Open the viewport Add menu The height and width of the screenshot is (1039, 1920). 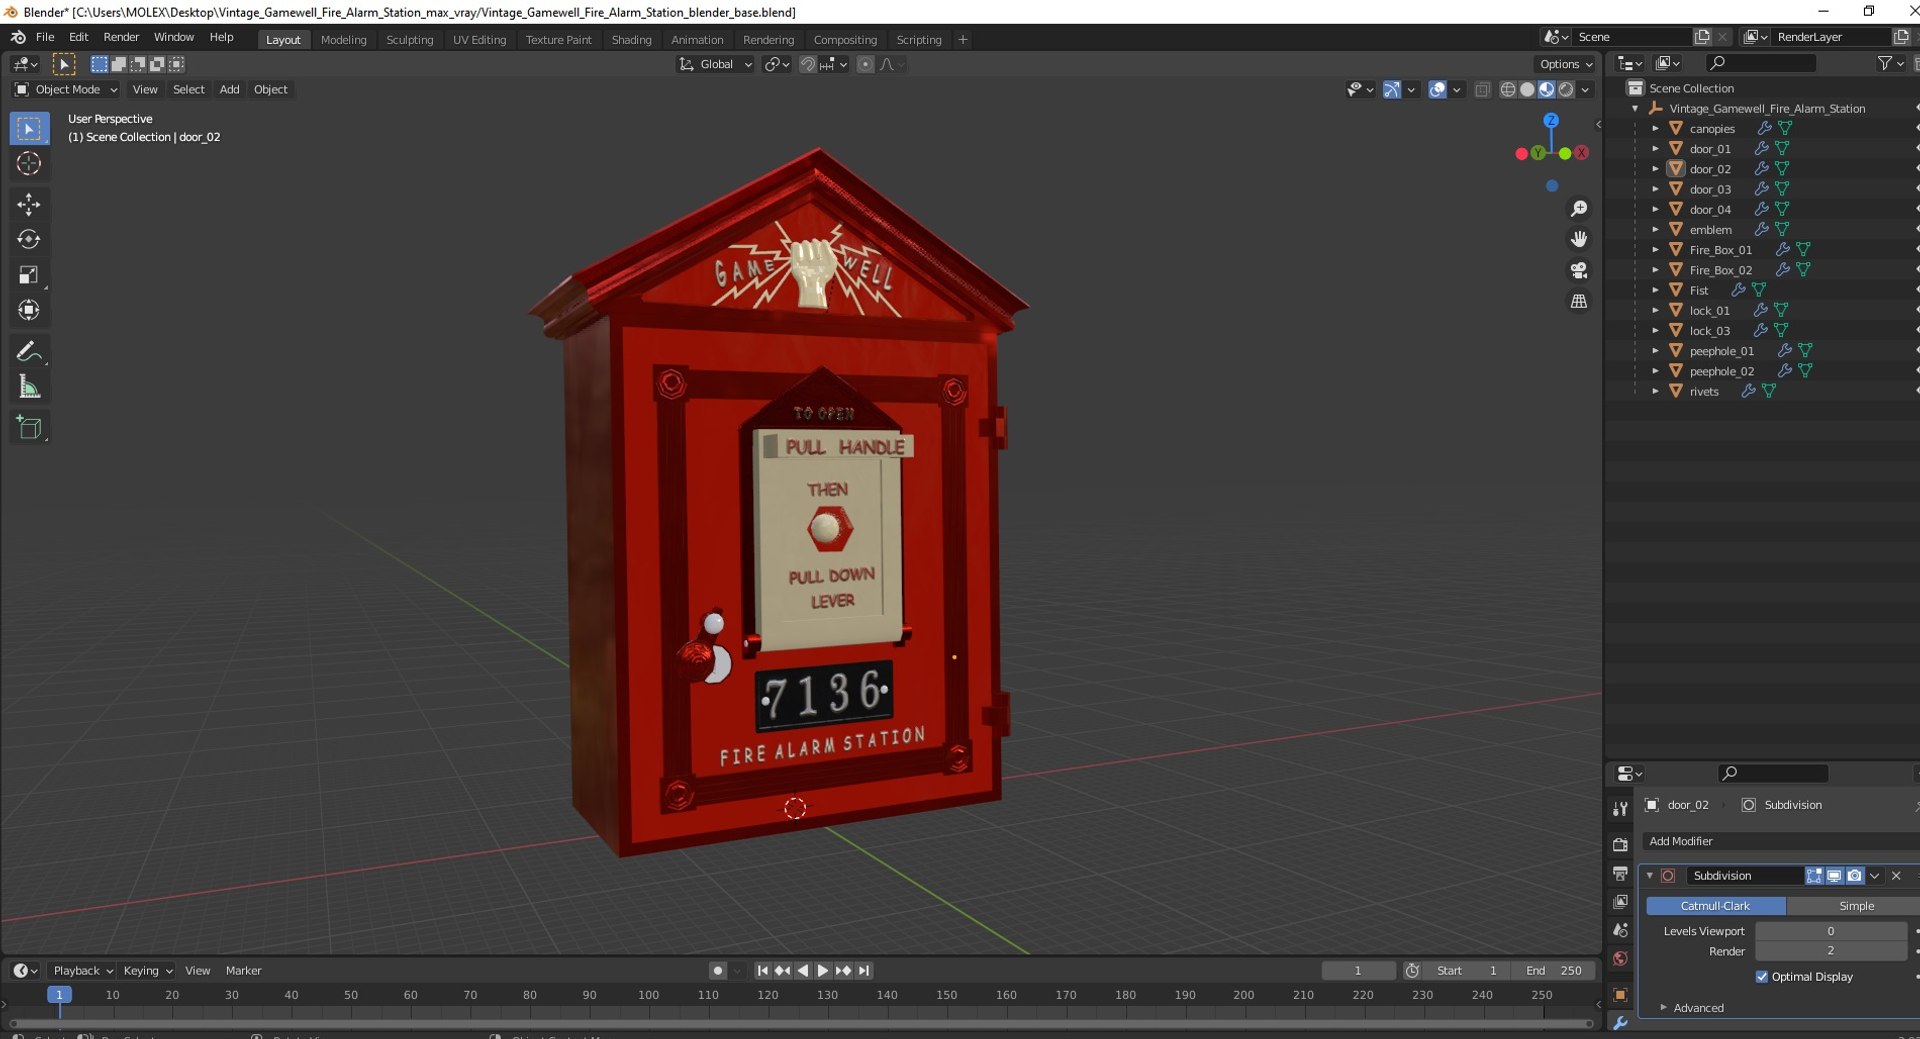(229, 90)
